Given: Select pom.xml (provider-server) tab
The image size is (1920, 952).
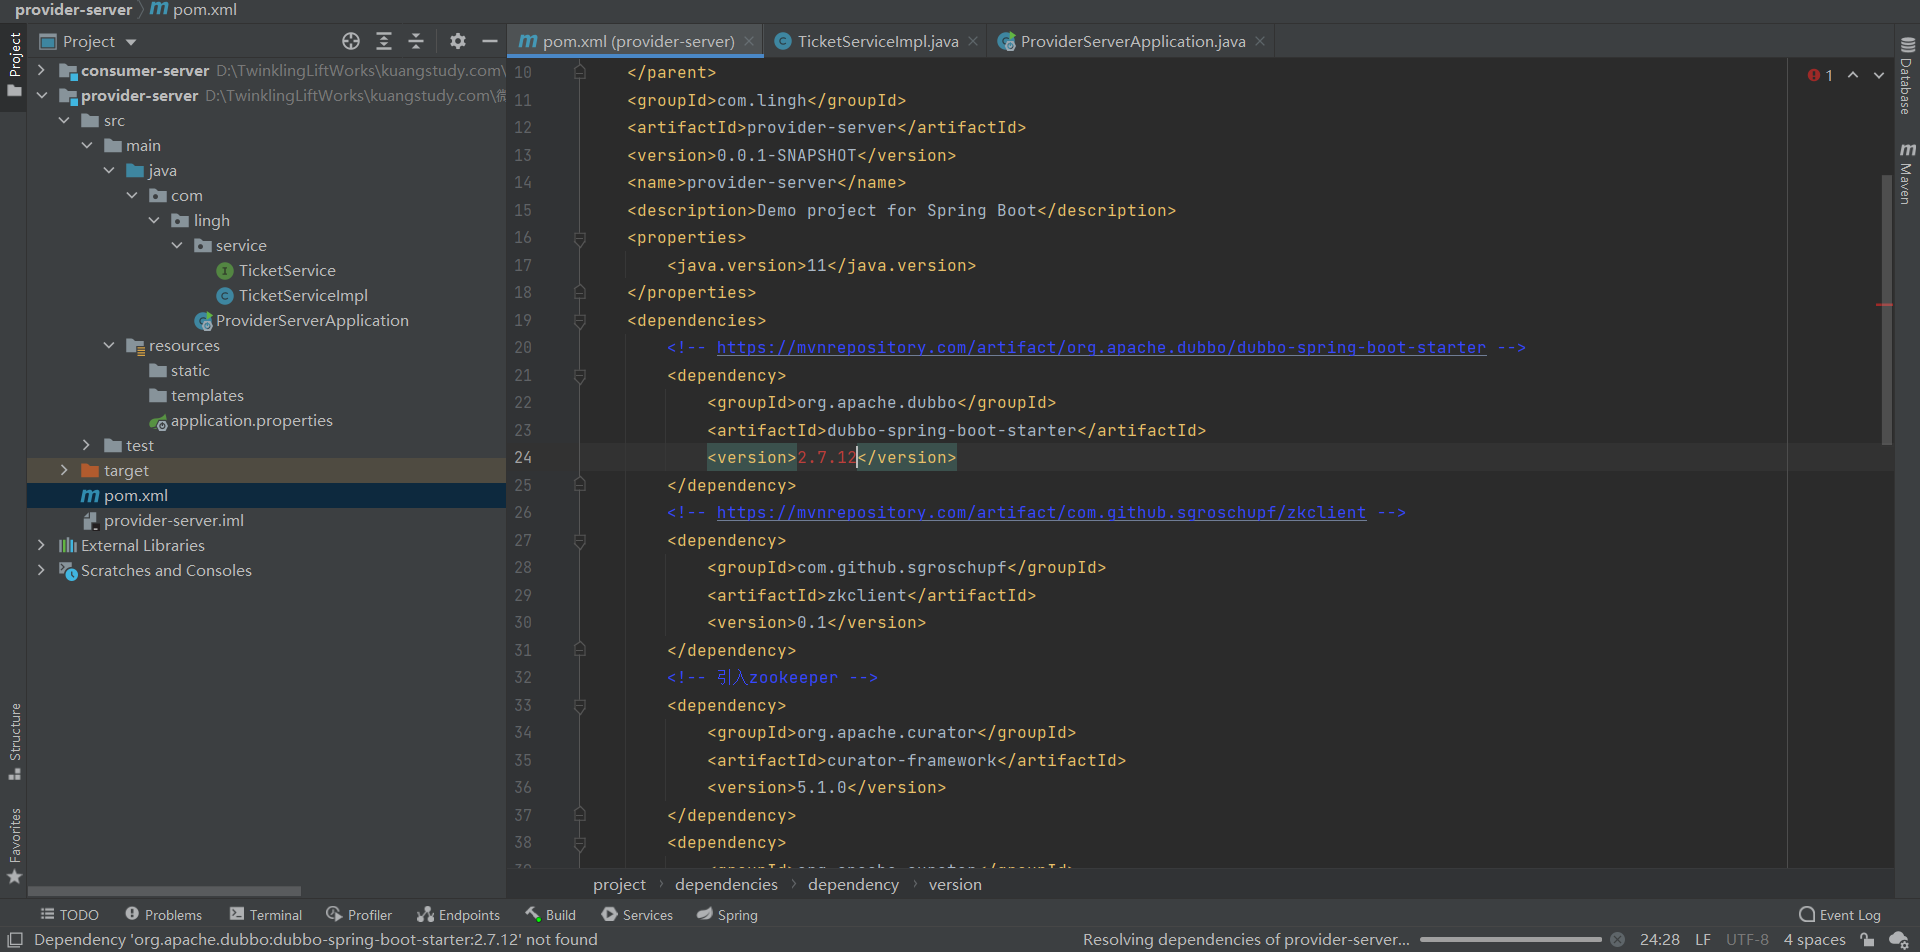Looking at the screenshot, I should pyautogui.click(x=635, y=41).
